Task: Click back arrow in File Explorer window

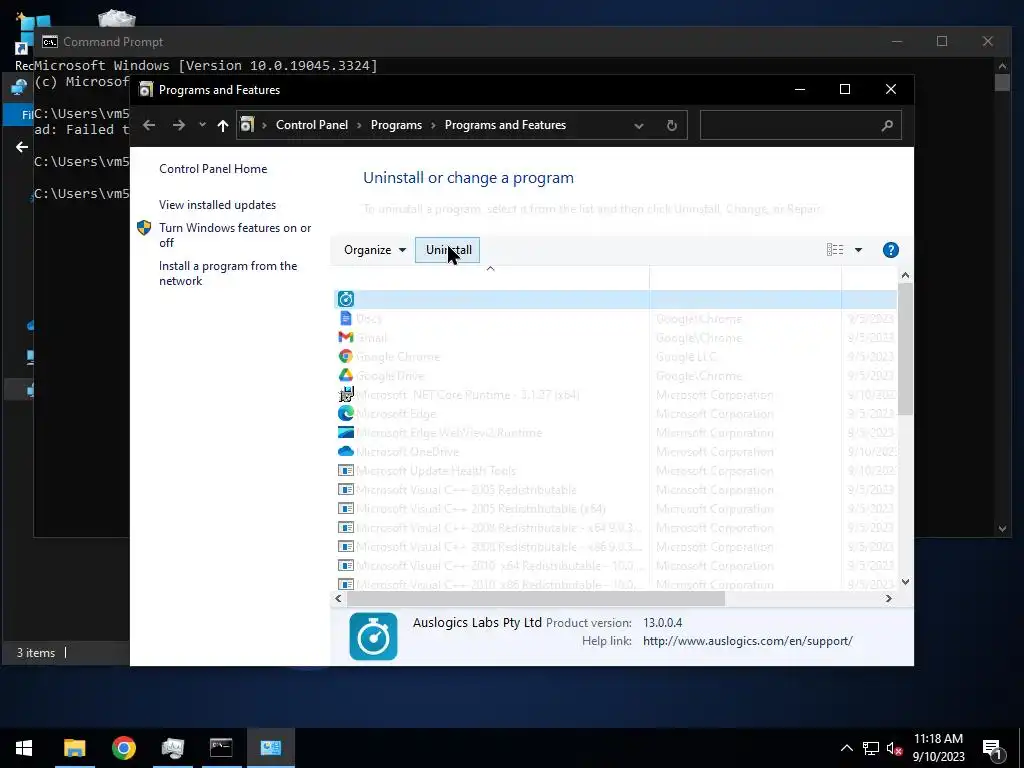Action: pos(22,147)
